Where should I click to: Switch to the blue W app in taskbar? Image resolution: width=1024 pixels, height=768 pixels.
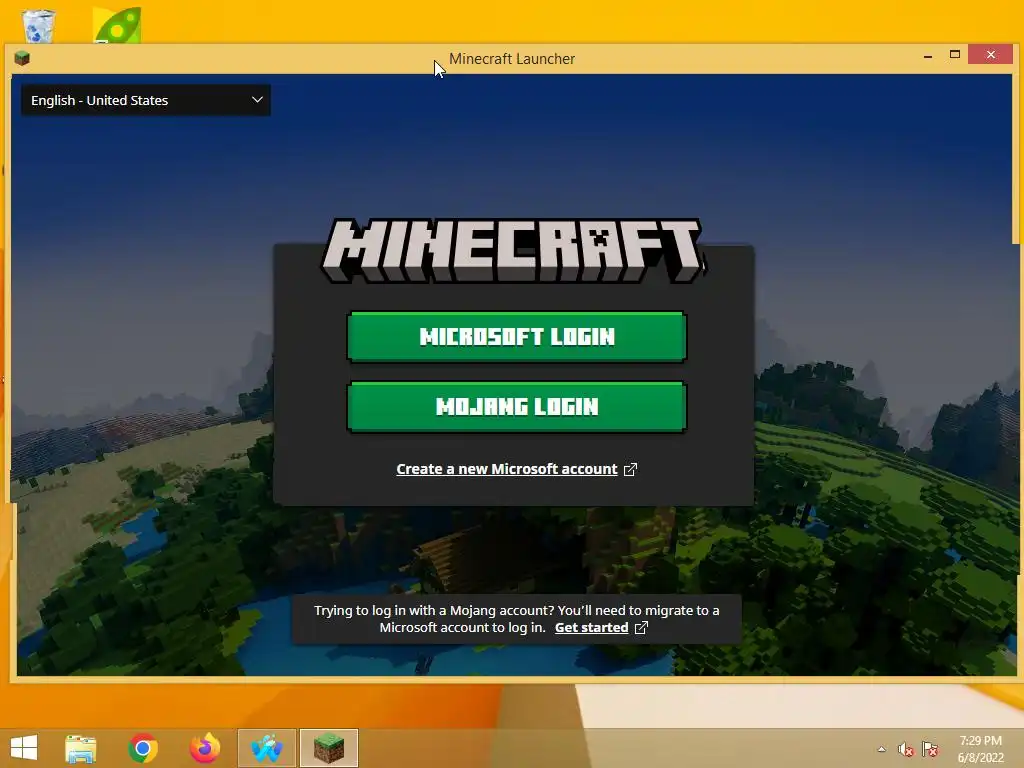click(266, 748)
